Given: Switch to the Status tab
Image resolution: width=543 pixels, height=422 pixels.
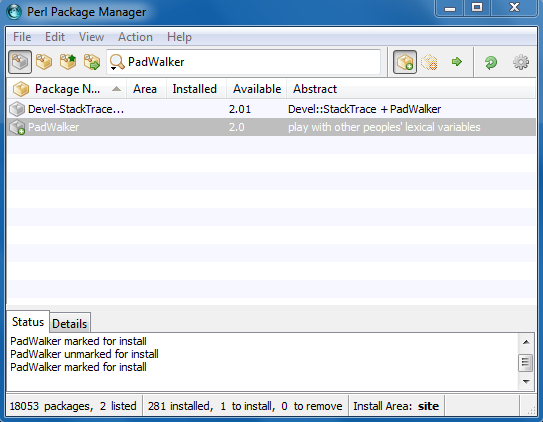Looking at the screenshot, I should coord(28,322).
